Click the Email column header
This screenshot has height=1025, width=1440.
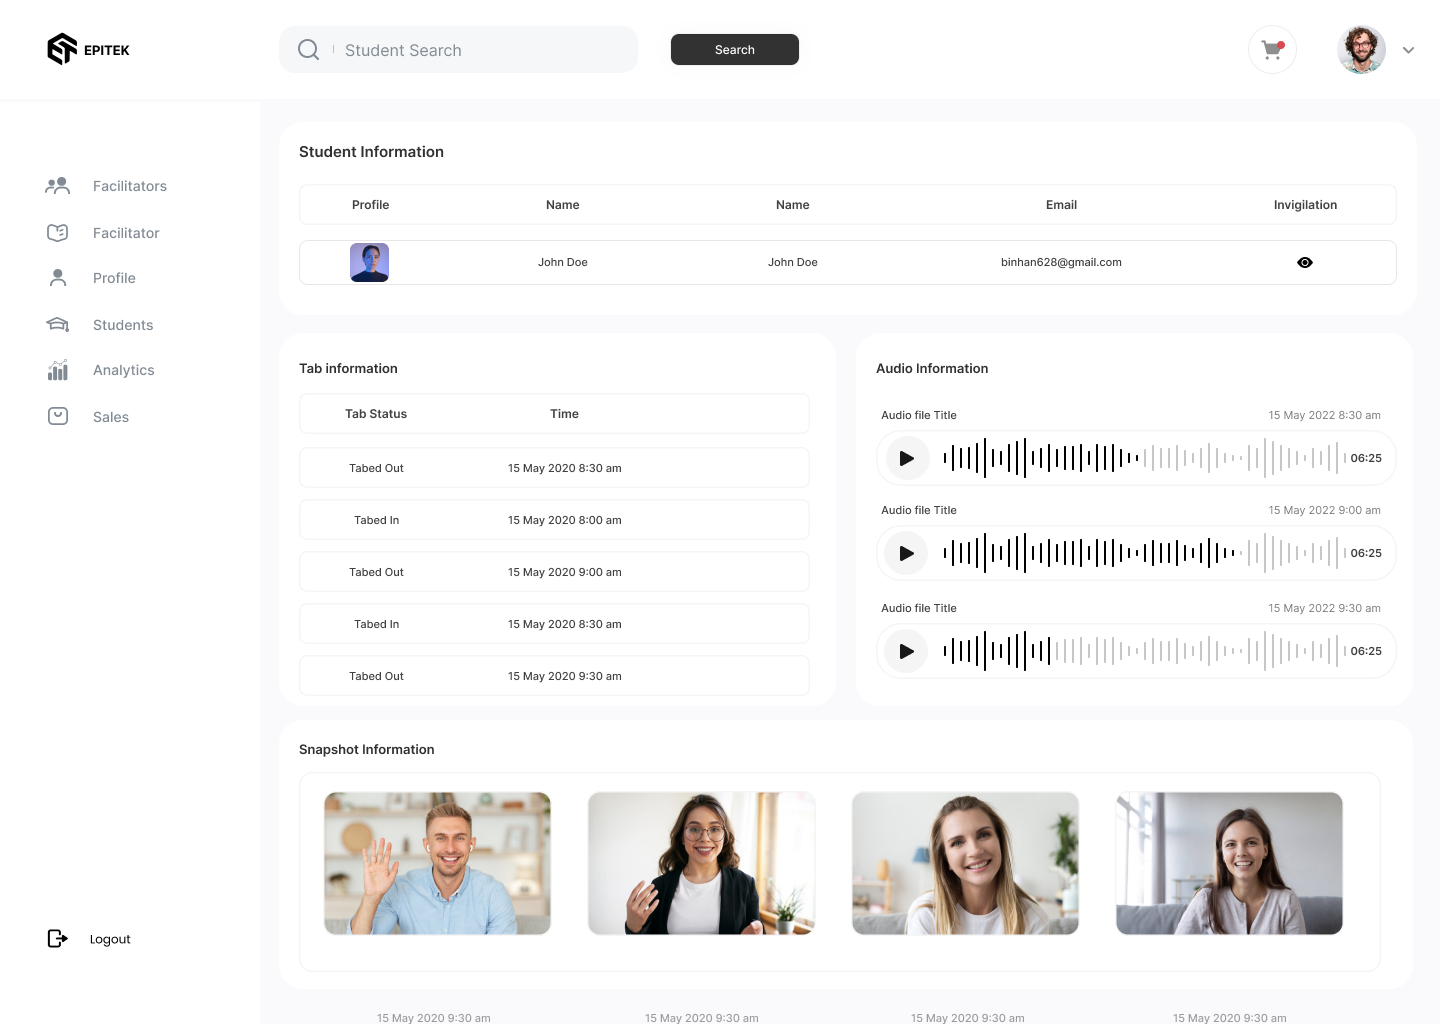pos(1061,205)
